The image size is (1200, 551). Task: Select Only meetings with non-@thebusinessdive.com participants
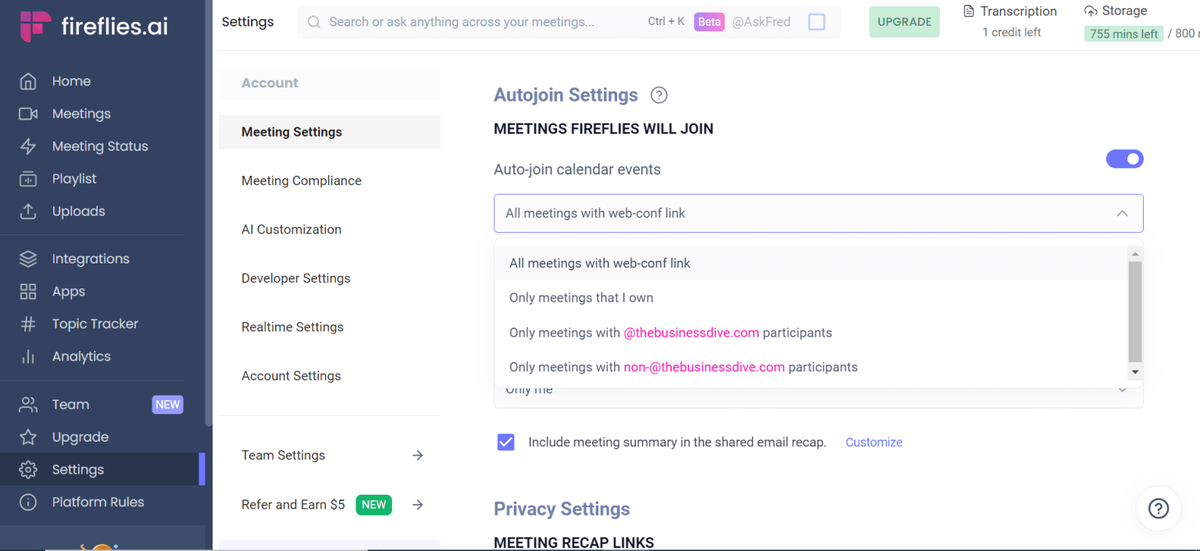click(811, 367)
